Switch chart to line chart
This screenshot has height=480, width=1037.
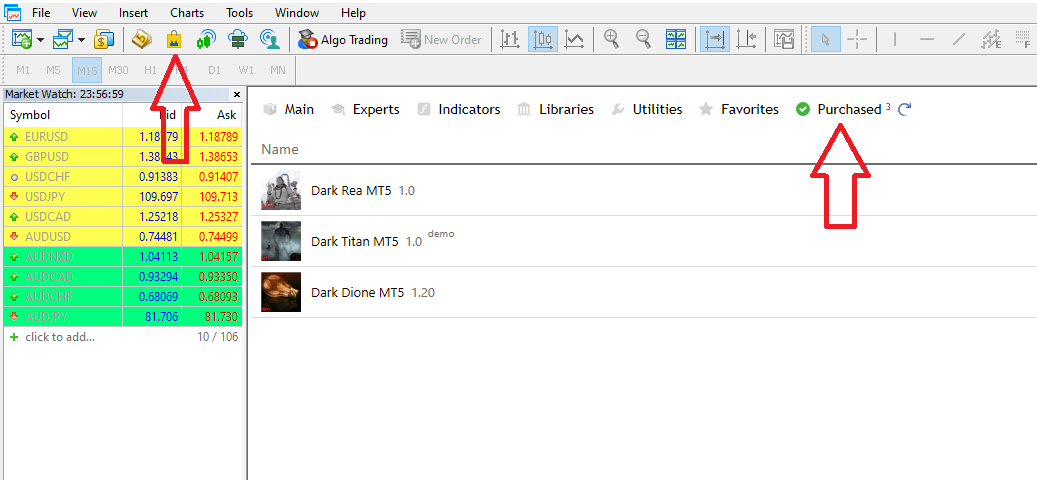tap(574, 40)
